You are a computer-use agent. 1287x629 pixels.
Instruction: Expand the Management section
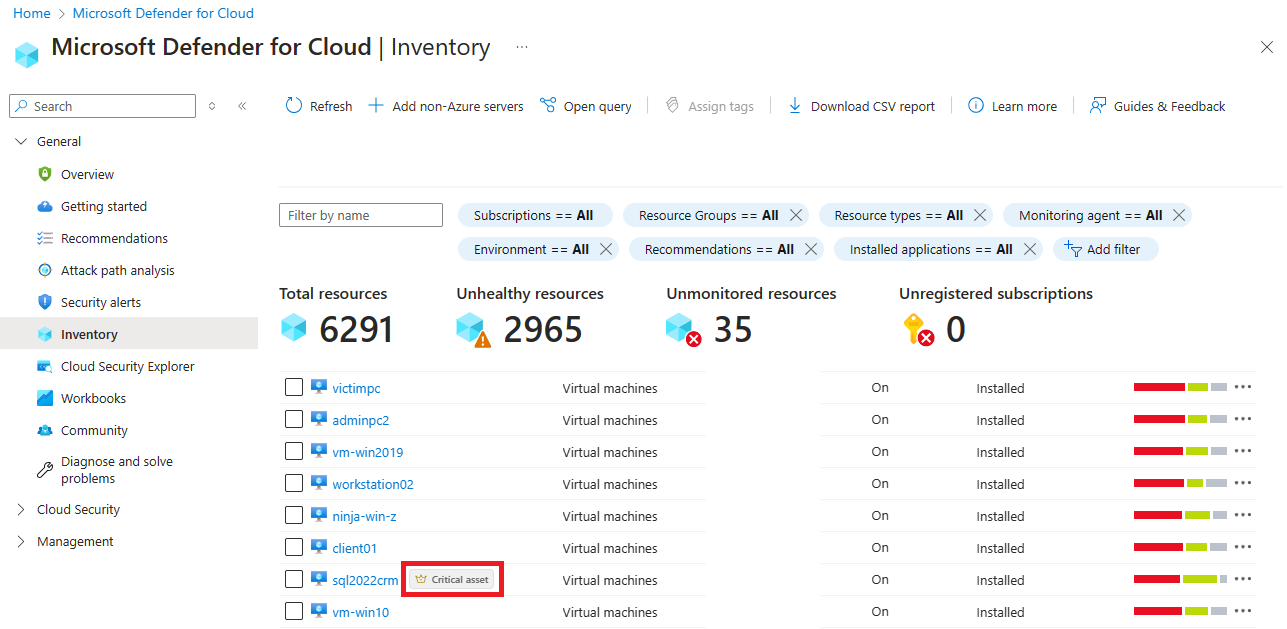[22, 542]
